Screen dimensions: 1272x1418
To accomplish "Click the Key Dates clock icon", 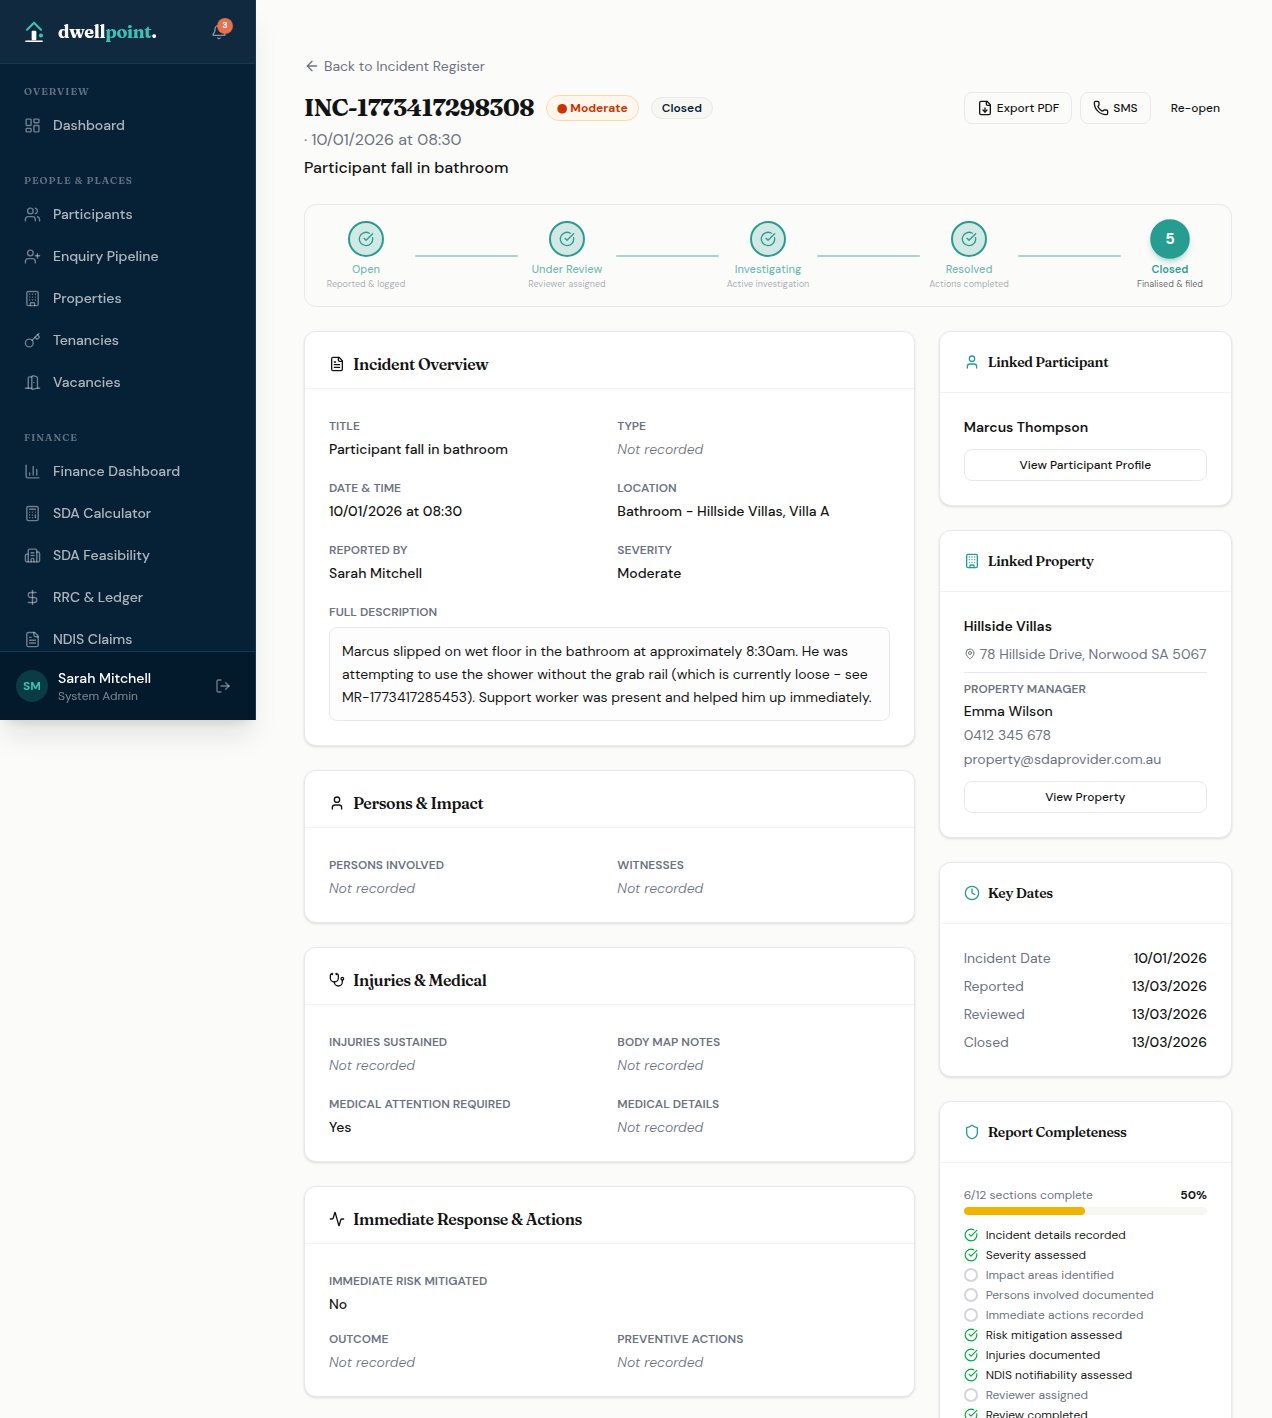I will click(x=972, y=893).
